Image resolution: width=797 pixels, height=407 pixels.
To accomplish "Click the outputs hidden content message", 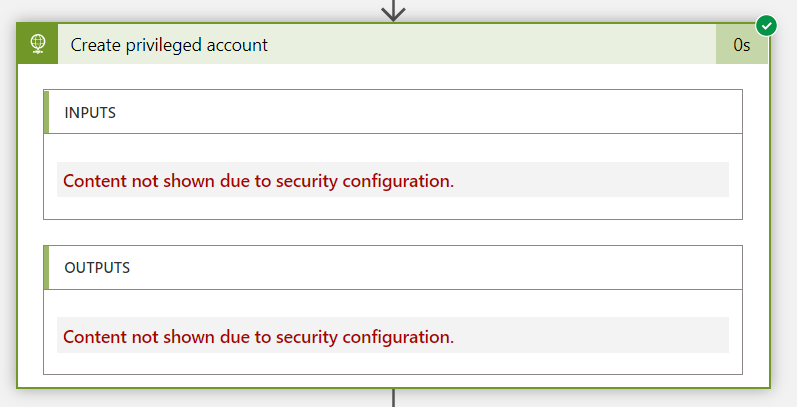I will pyautogui.click(x=258, y=336).
